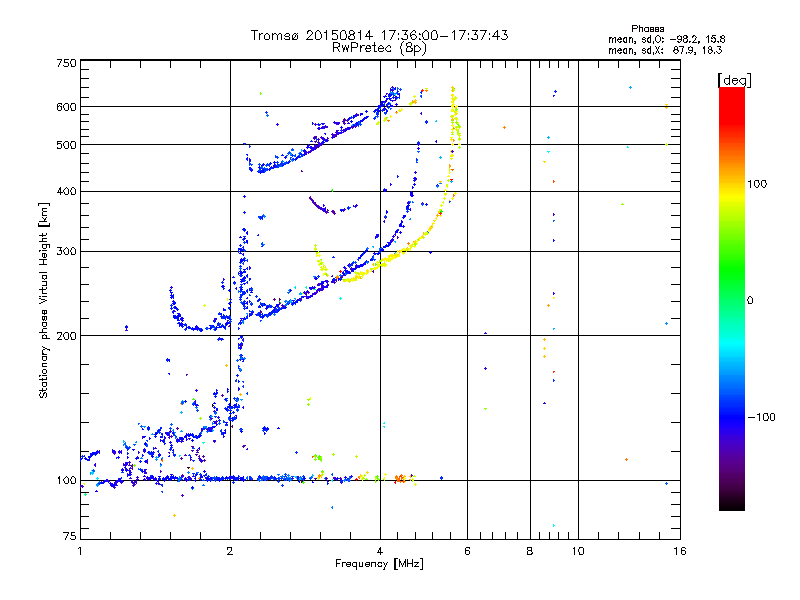Click x-axis tick label '8'
The image size is (800, 600).
(530, 551)
